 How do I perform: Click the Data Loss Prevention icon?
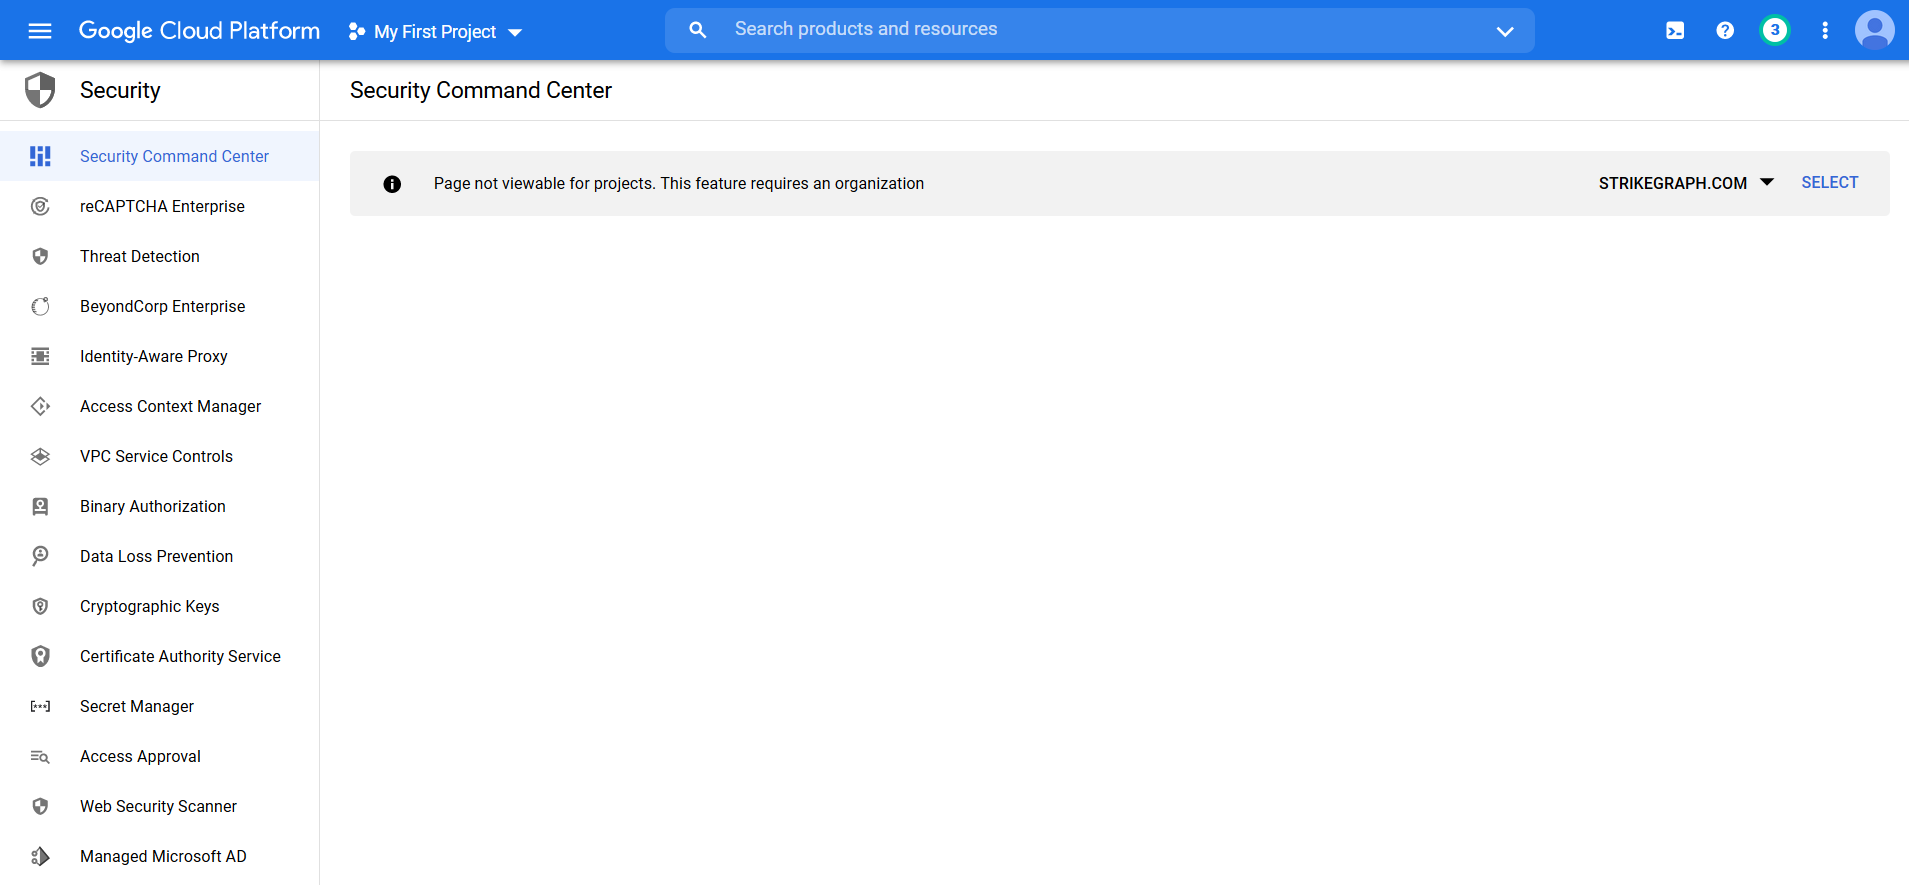click(40, 556)
